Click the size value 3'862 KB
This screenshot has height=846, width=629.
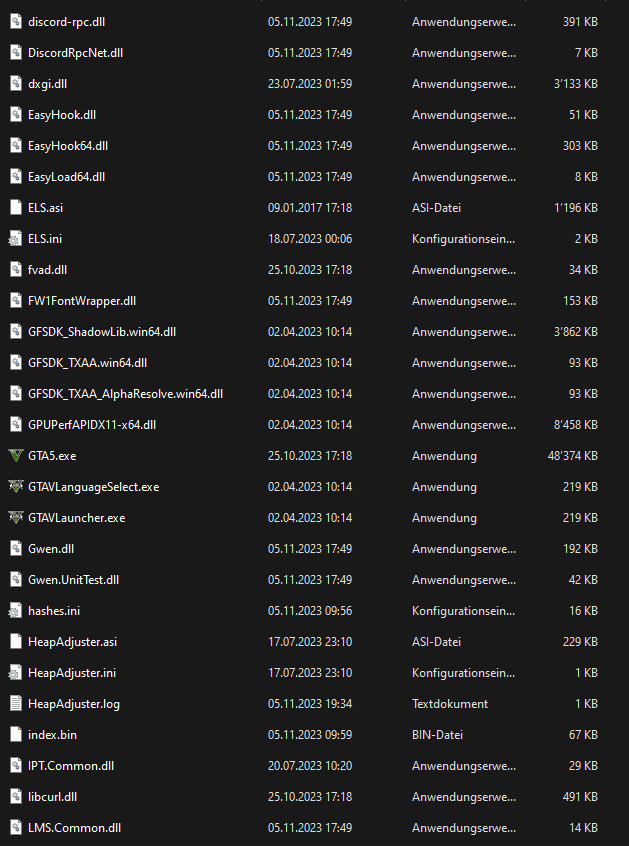(576, 332)
